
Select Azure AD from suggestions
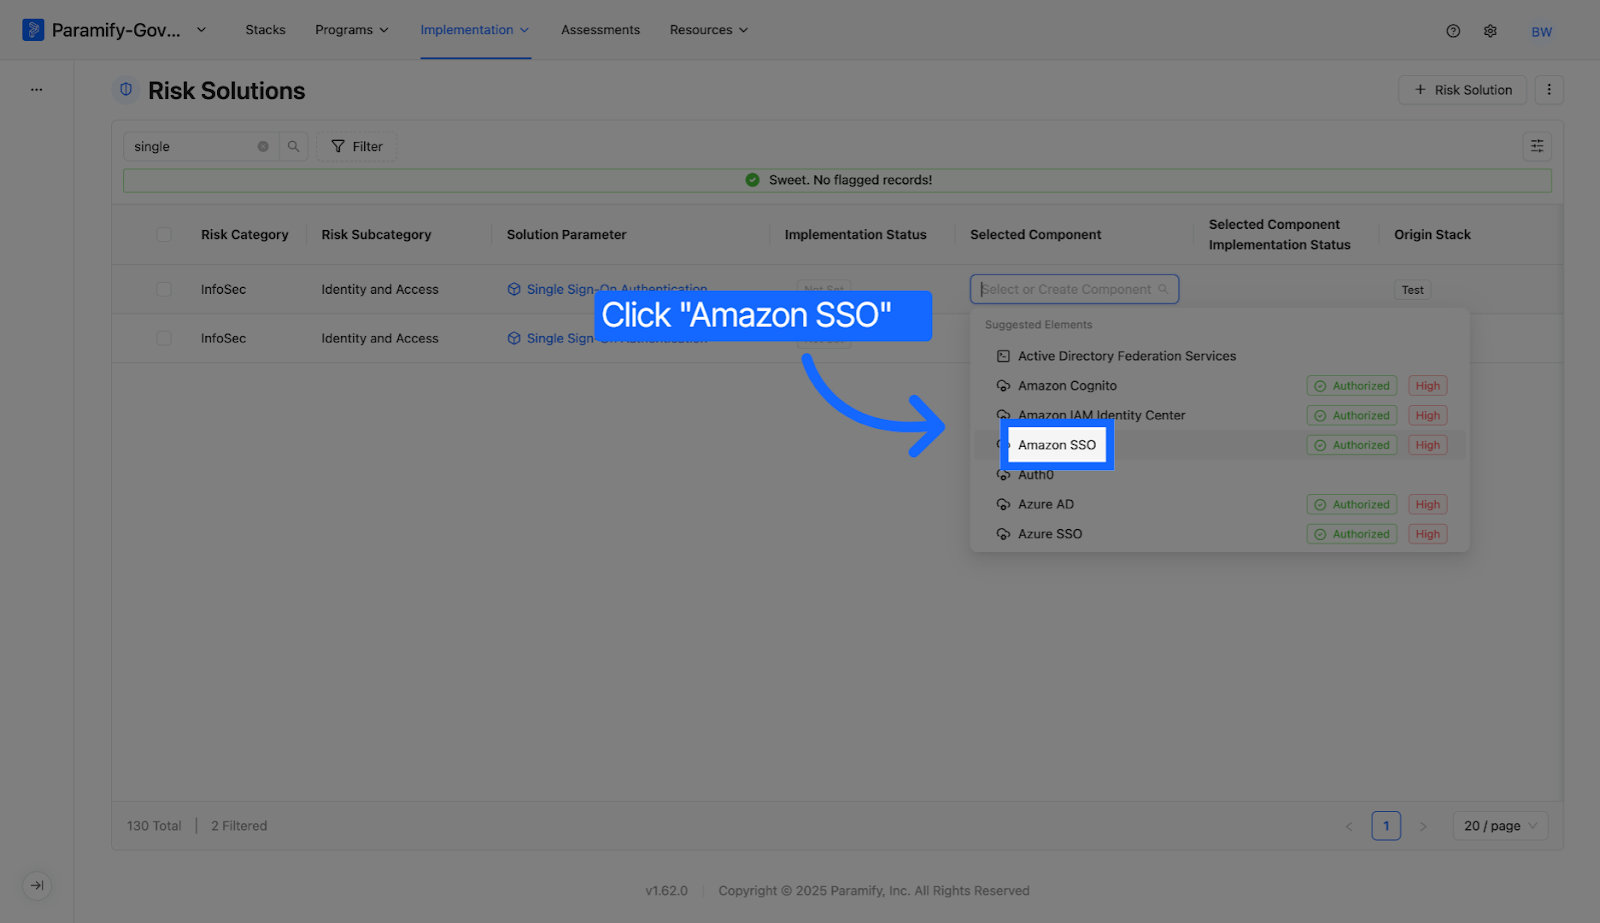point(1219,505)
